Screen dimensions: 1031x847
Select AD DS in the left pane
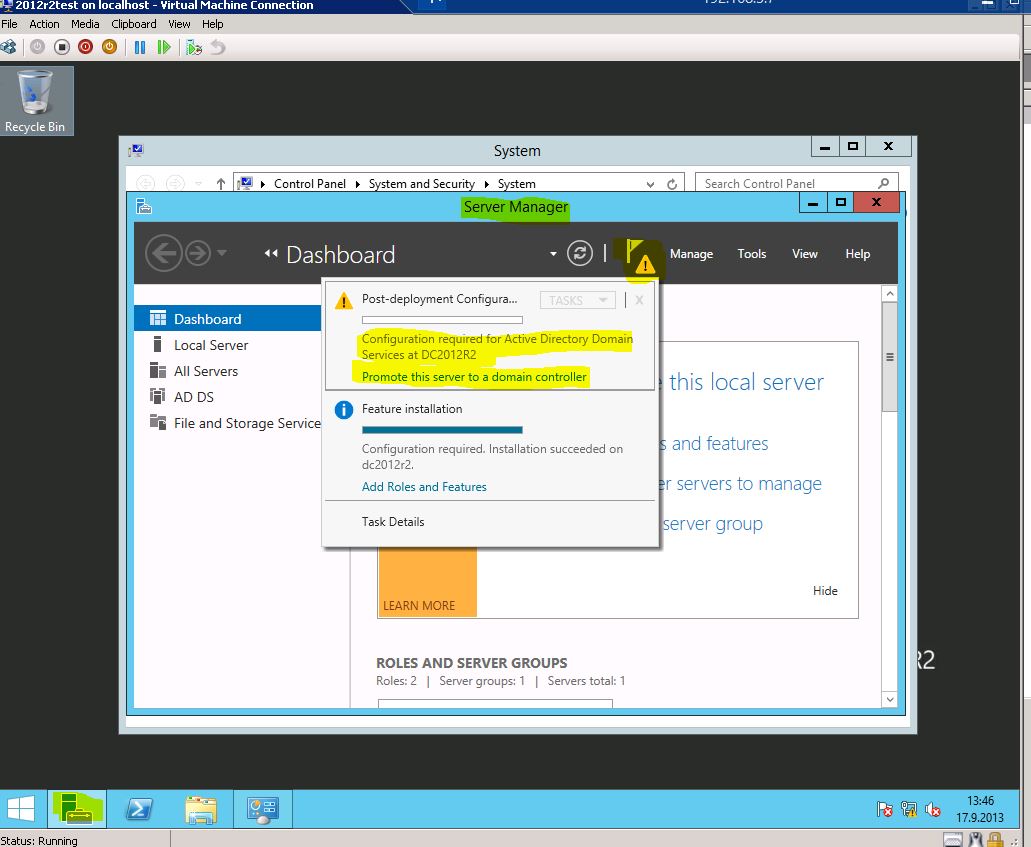(x=228, y=397)
